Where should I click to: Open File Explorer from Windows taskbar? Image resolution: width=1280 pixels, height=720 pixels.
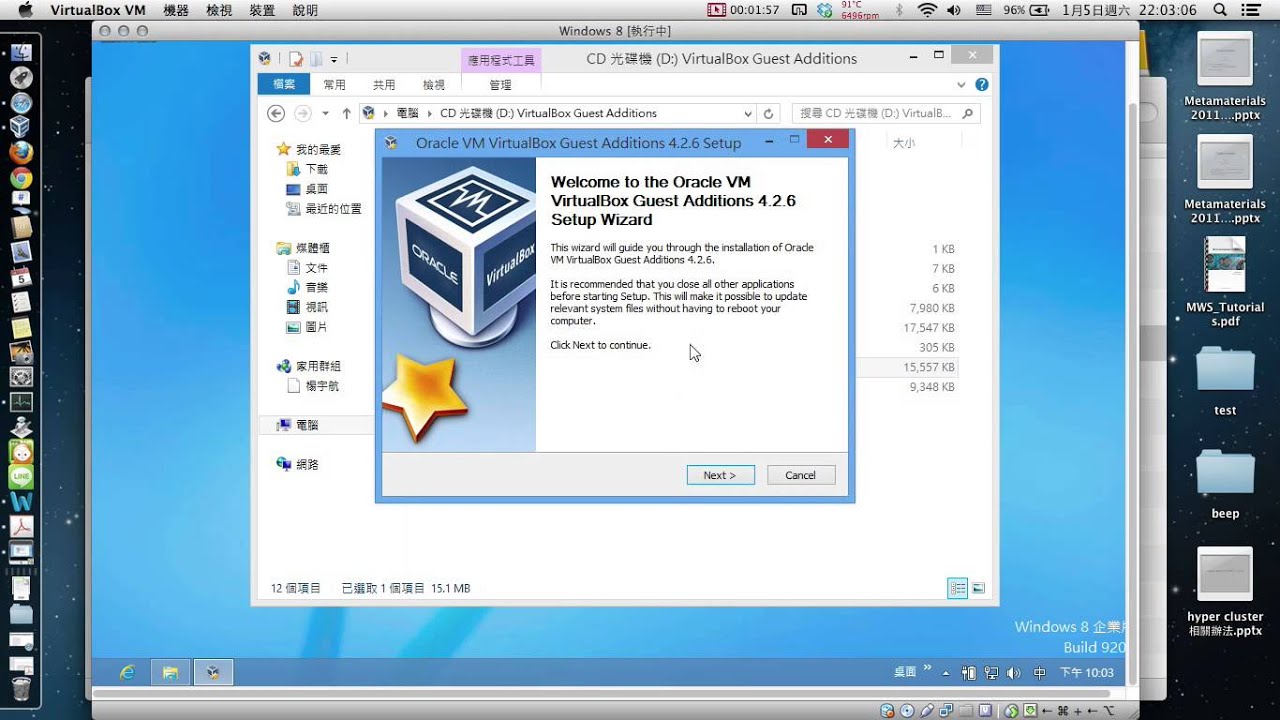coord(170,672)
